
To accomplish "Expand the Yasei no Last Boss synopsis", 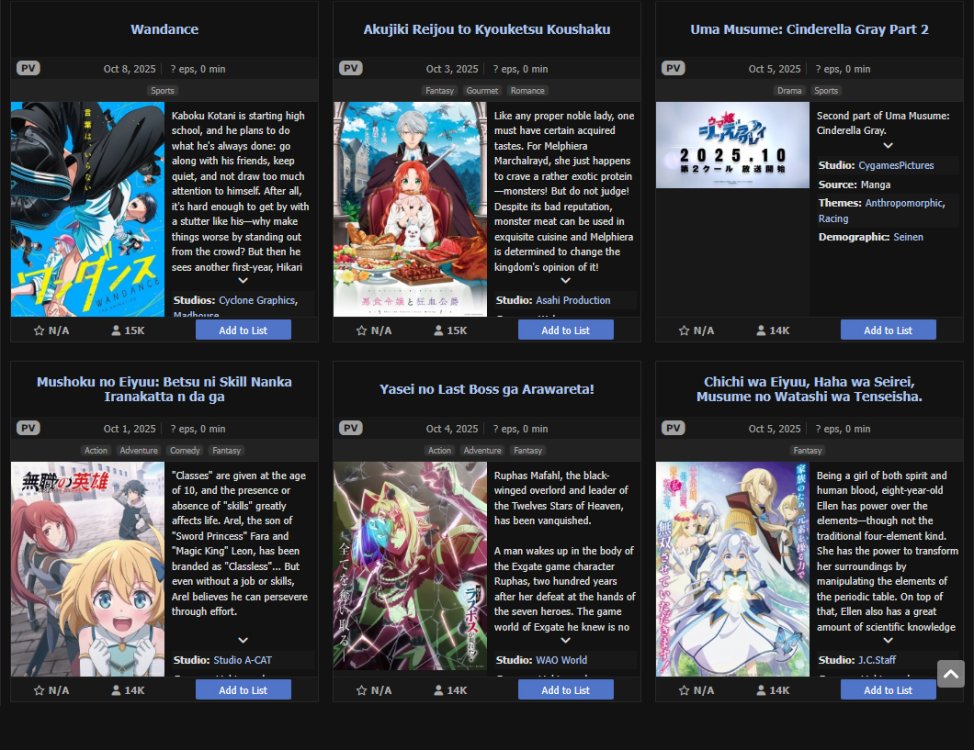I will point(565,641).
